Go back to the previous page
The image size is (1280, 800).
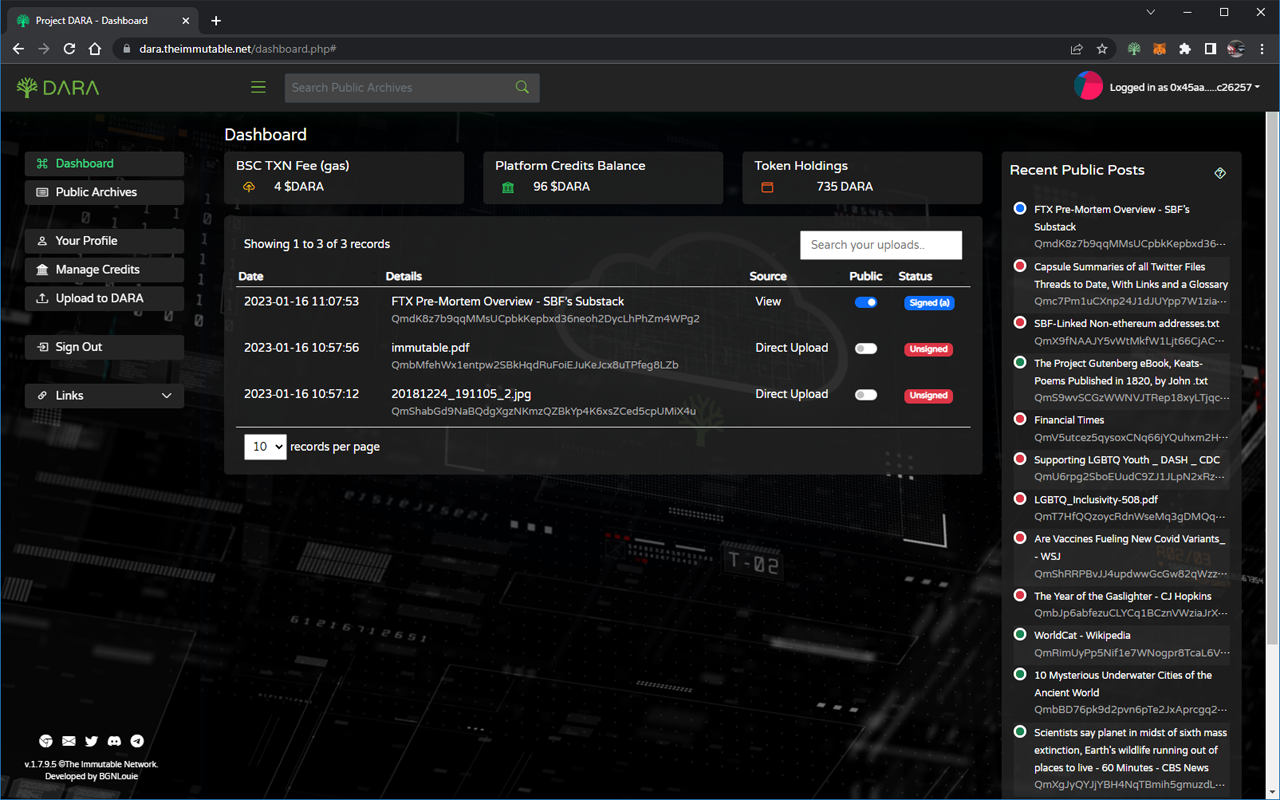pyautogui.click(x=18, y=48)
